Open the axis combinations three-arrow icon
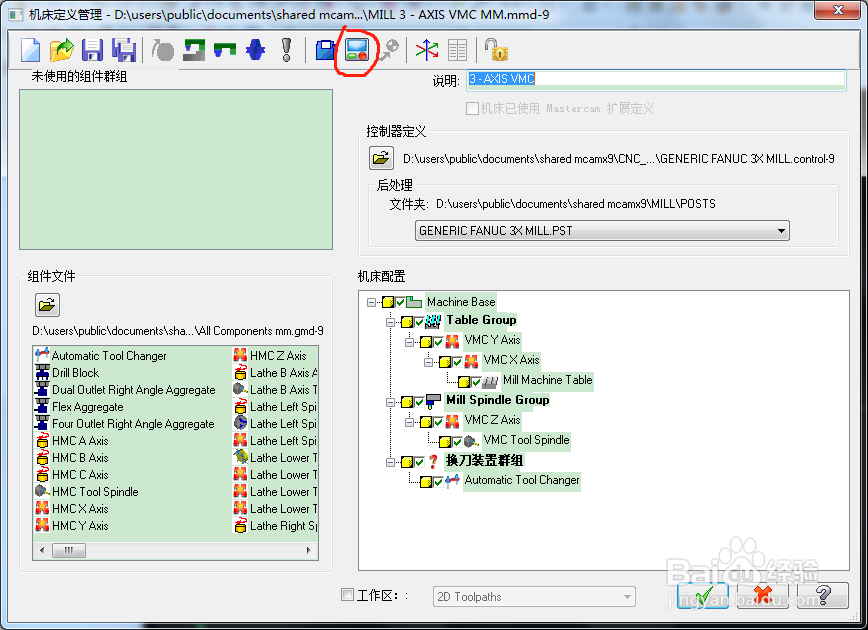This screenshot has height=630, width=868. point(427,50)
